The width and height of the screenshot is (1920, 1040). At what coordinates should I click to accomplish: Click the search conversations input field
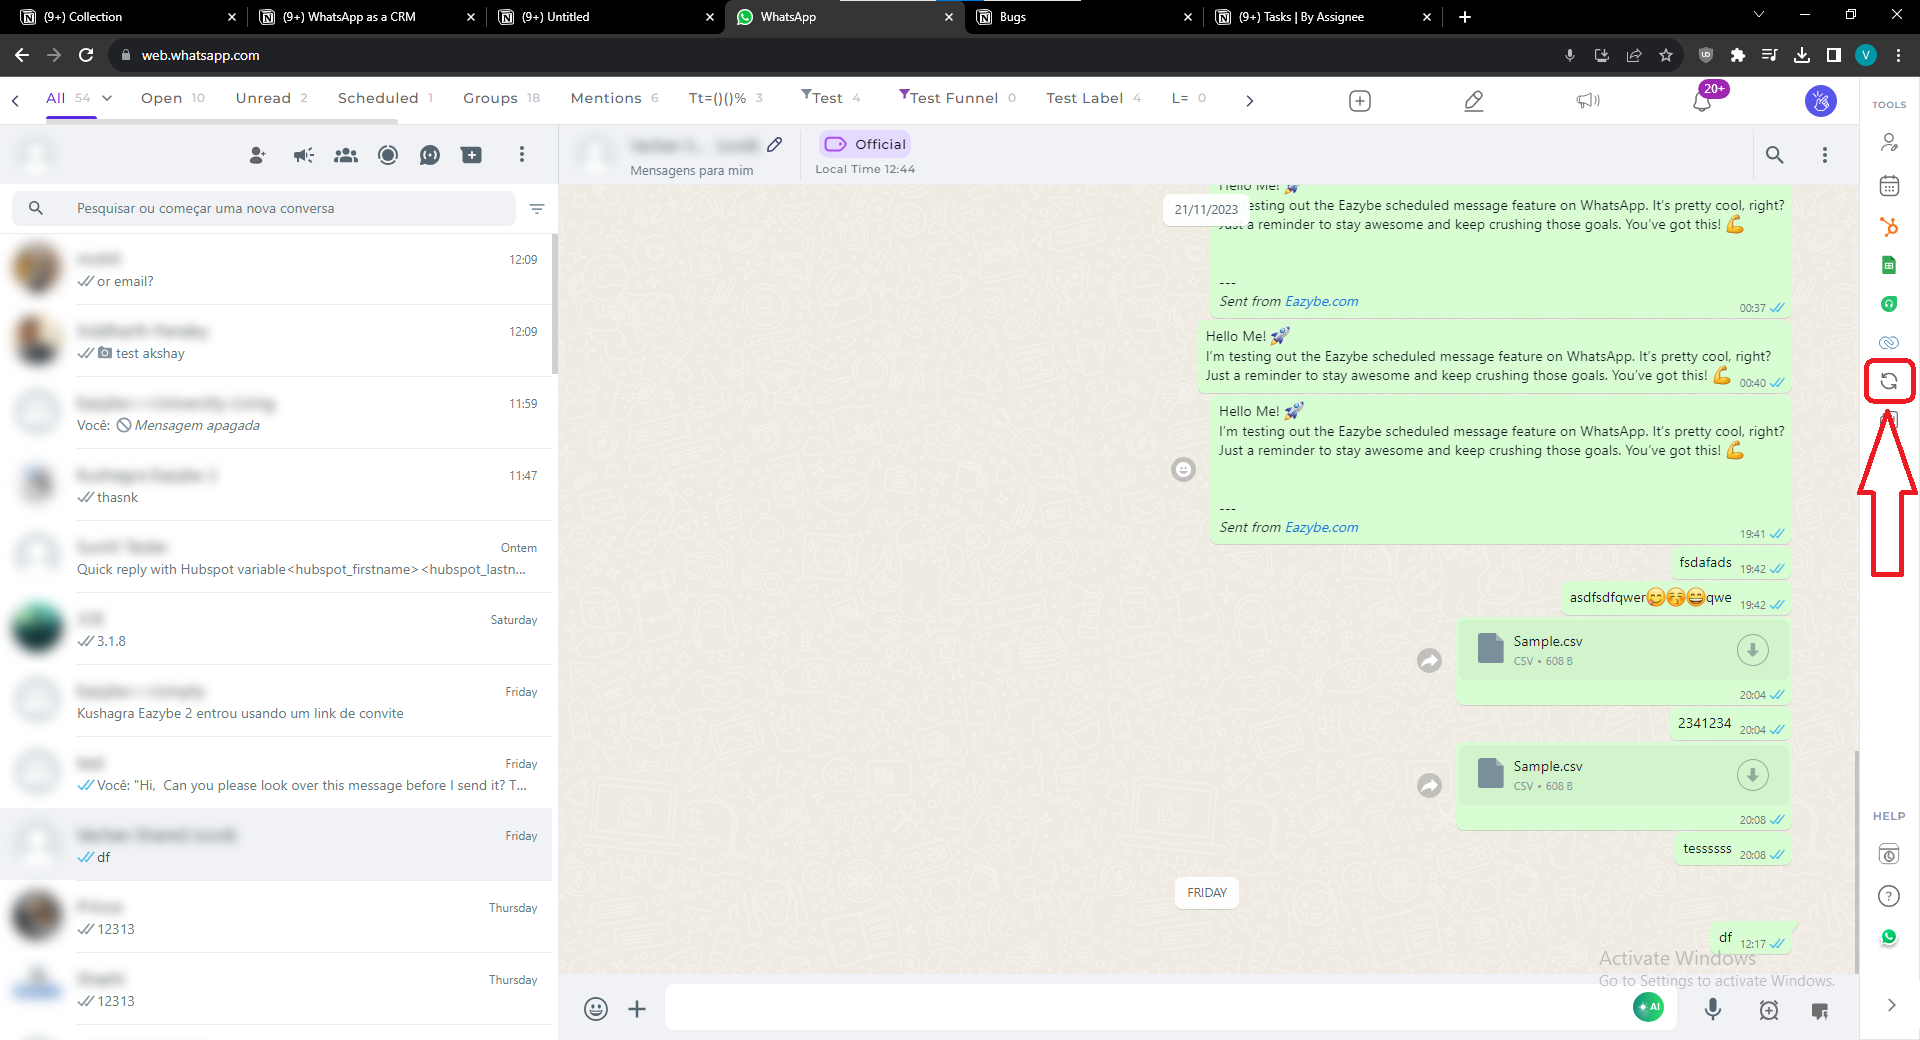tap(264, 208)
